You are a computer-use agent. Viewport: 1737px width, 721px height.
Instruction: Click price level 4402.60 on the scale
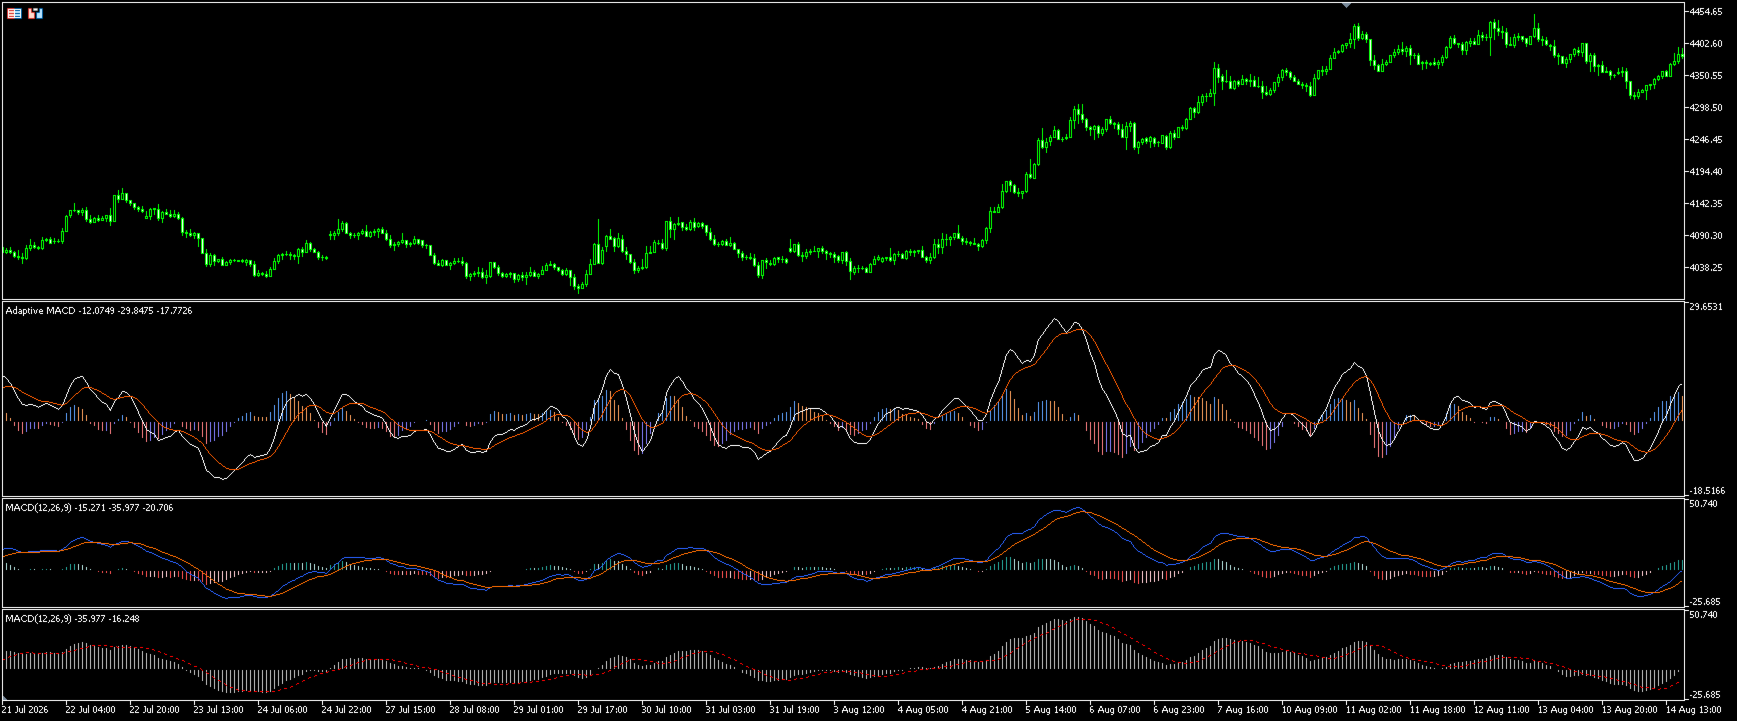[x=1706, y=44]
